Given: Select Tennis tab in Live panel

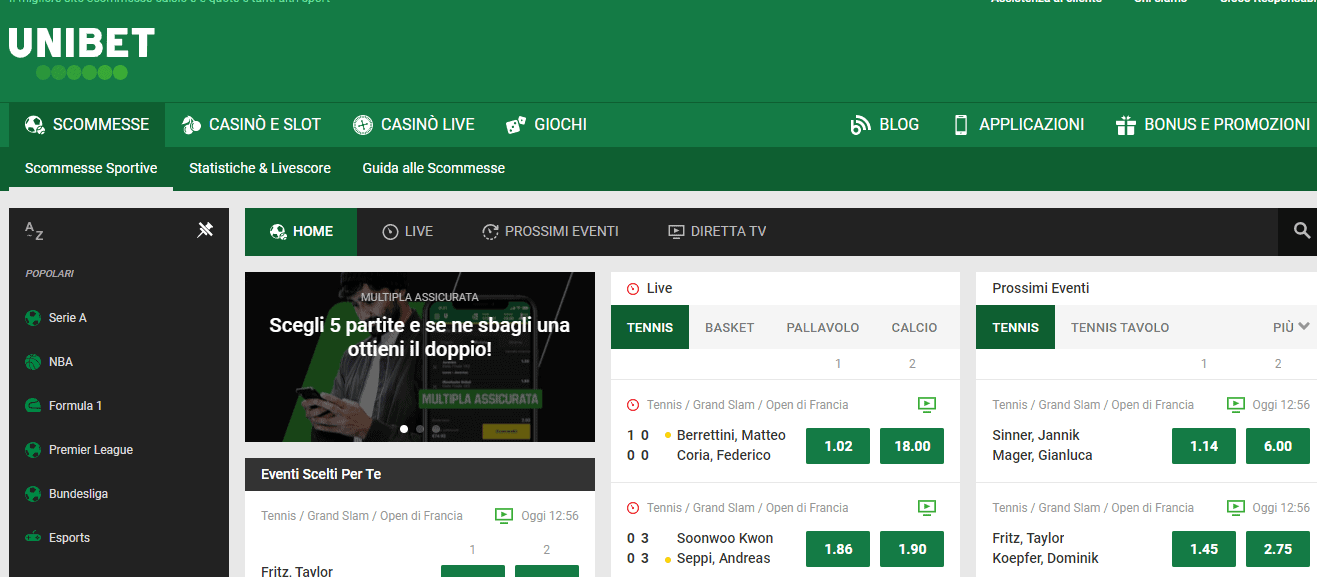Looking at the screenshot, I should pos(650,327).
